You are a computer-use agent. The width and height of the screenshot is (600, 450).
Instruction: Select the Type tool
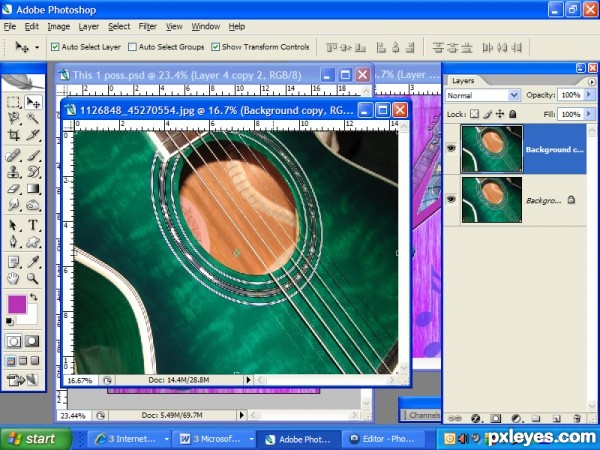tap(33, 225)
